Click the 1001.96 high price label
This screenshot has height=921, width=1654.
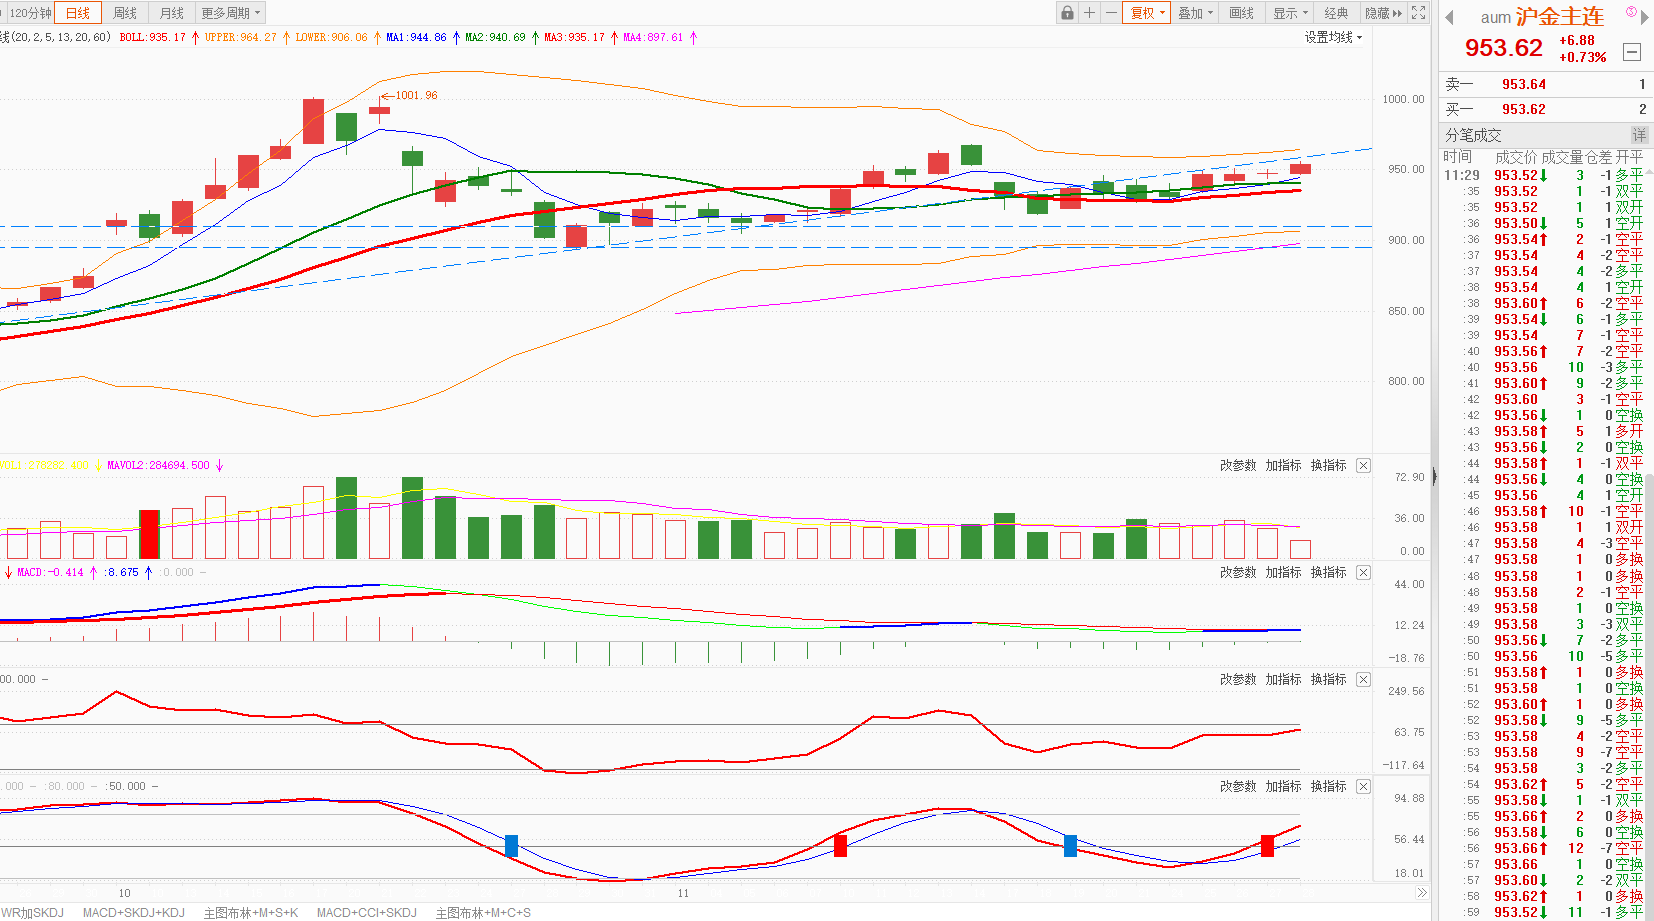pyautogui.click(x=416, y=95)
